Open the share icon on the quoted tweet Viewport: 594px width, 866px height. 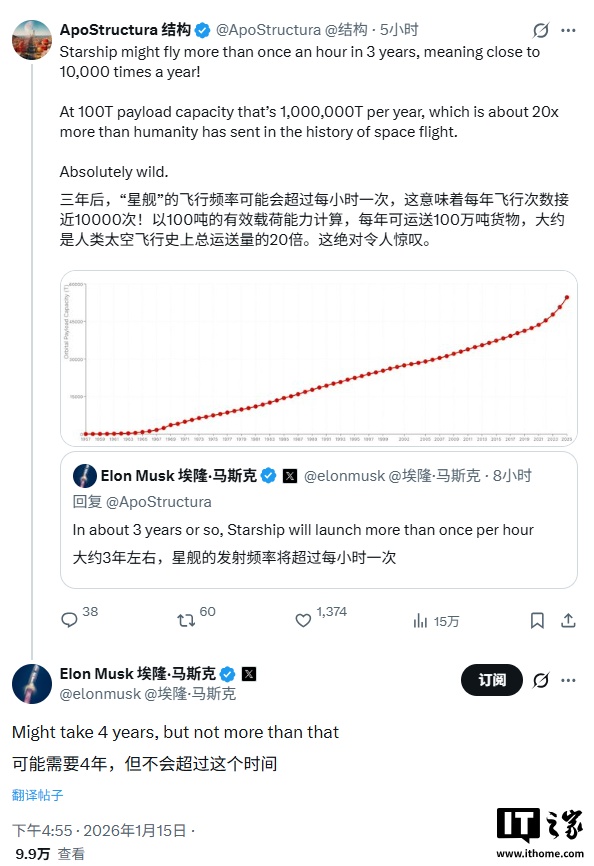(x=567, y=620)
